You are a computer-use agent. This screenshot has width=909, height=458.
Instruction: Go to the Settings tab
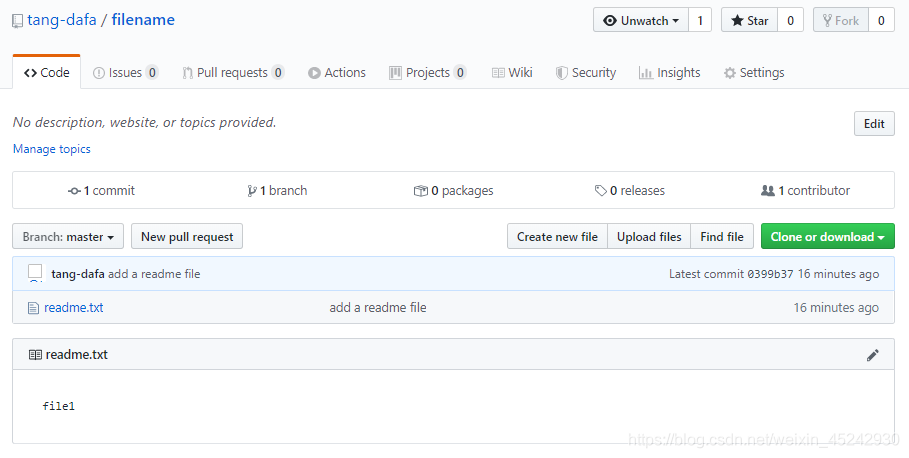[x=754, y=72]
